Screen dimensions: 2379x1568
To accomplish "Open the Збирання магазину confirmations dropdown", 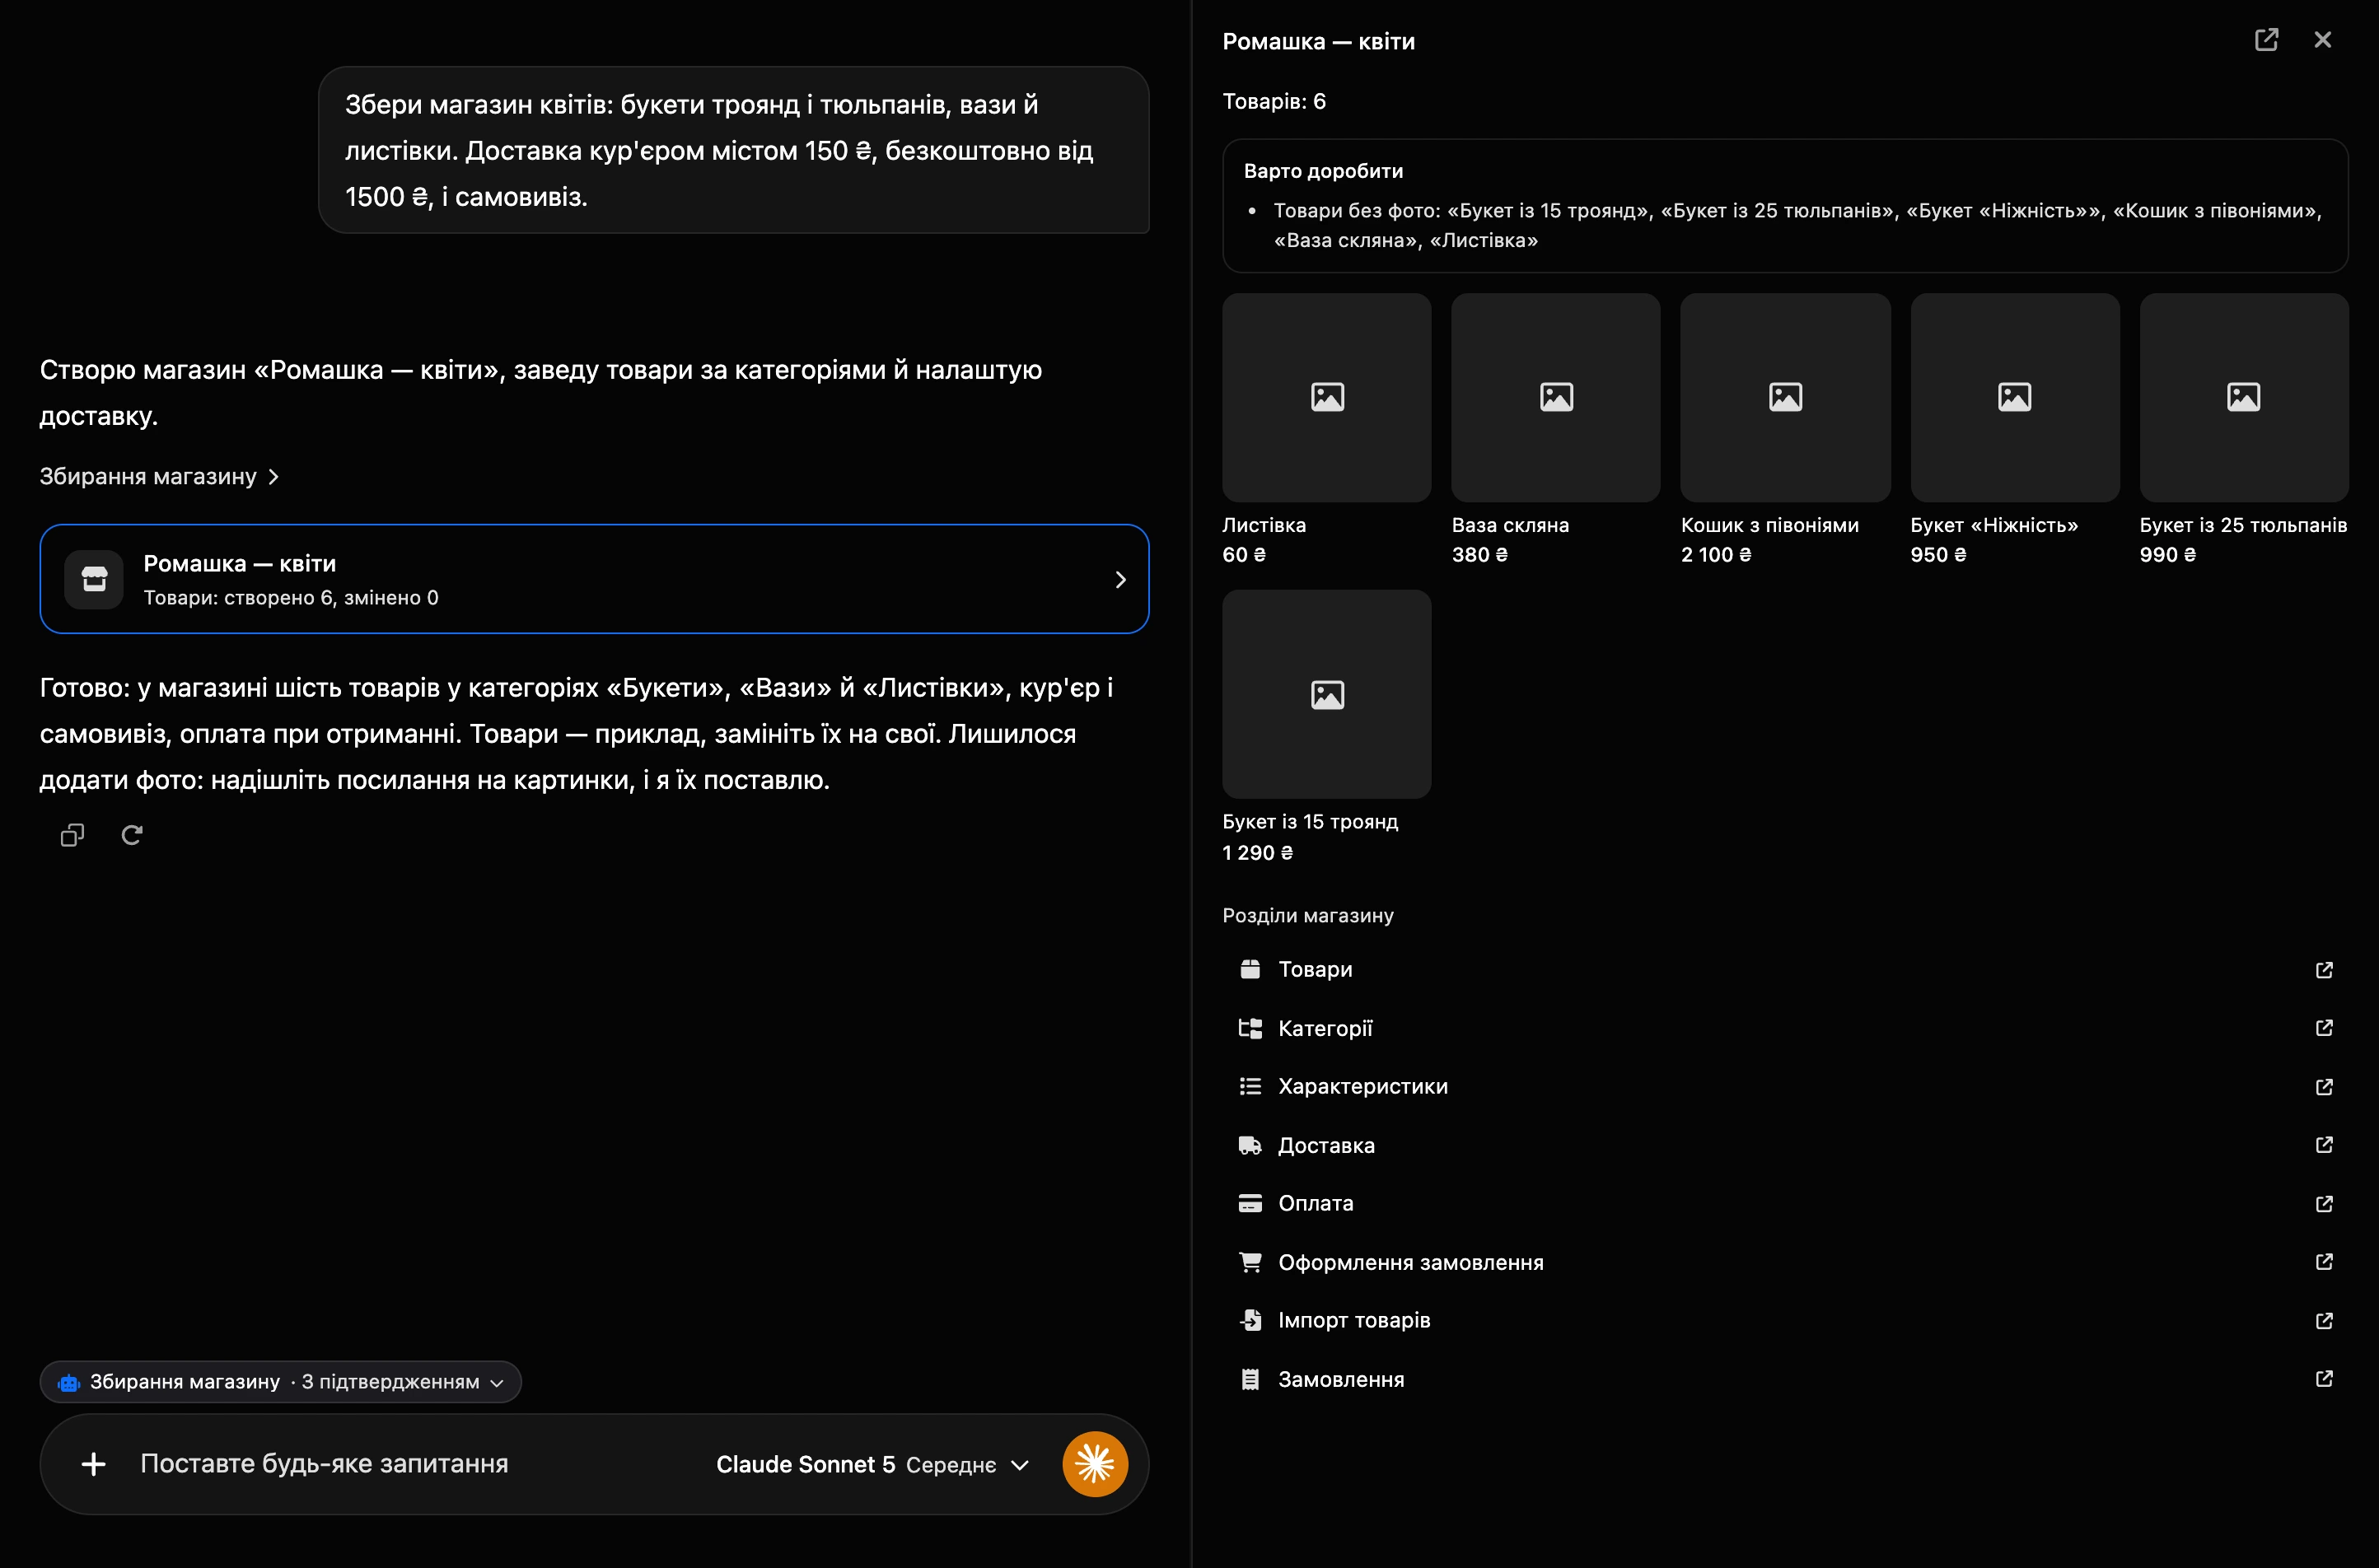I will click(x=280, y=1382).
